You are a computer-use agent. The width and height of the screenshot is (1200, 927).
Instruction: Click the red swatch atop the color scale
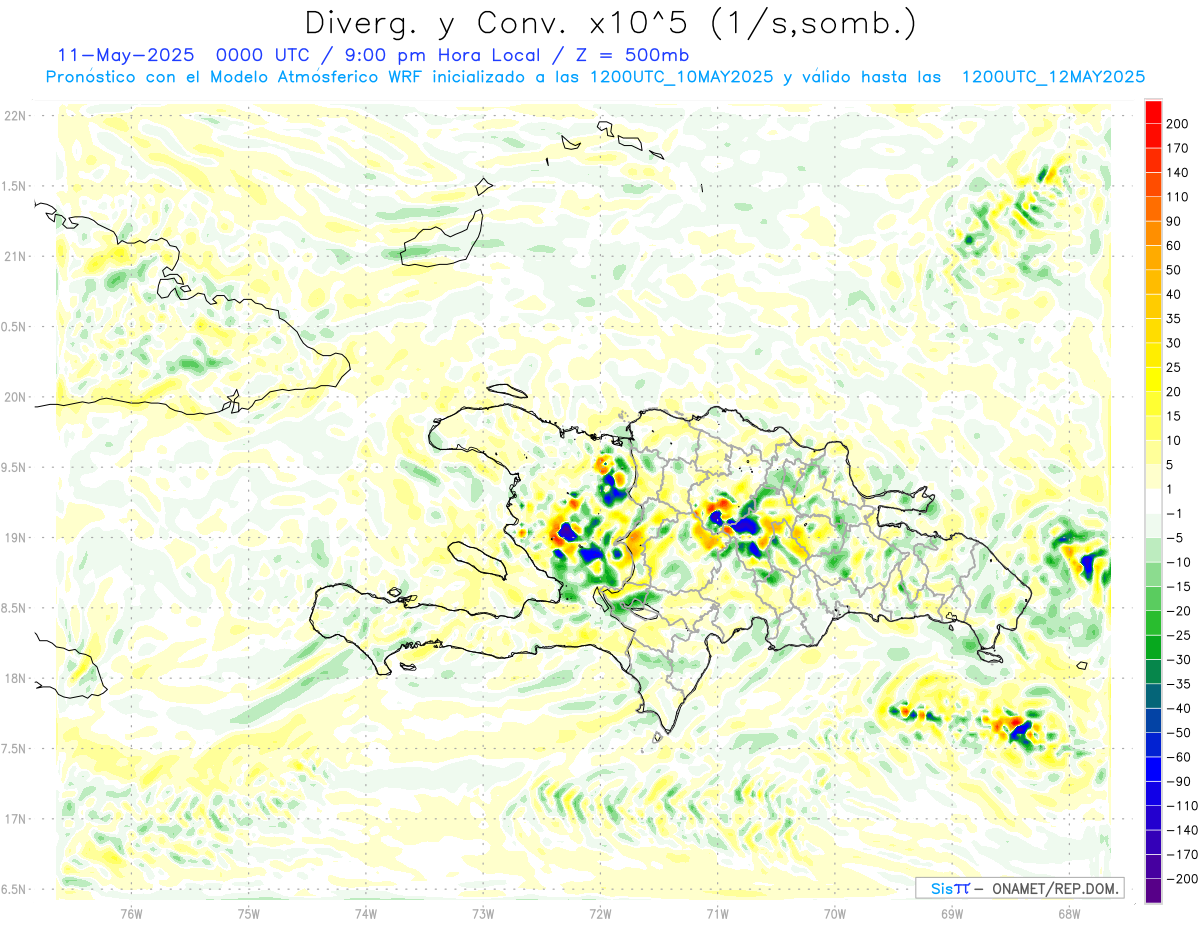[x=1153, y=112]
